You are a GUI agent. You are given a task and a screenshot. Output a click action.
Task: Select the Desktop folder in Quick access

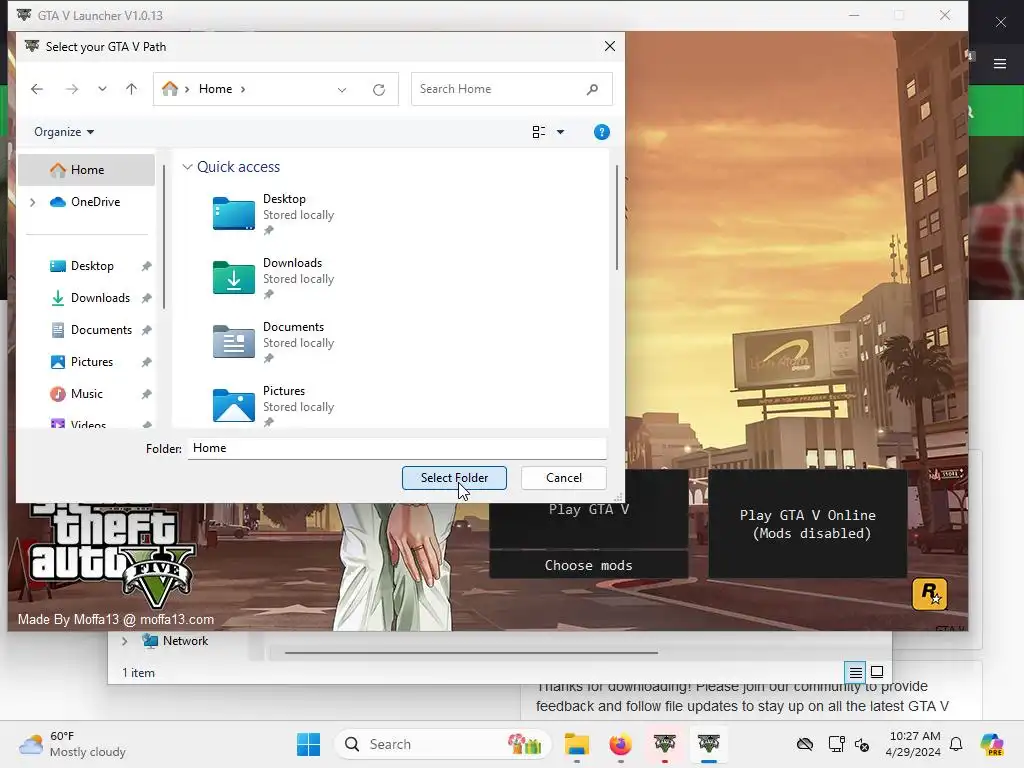point(274,213)
